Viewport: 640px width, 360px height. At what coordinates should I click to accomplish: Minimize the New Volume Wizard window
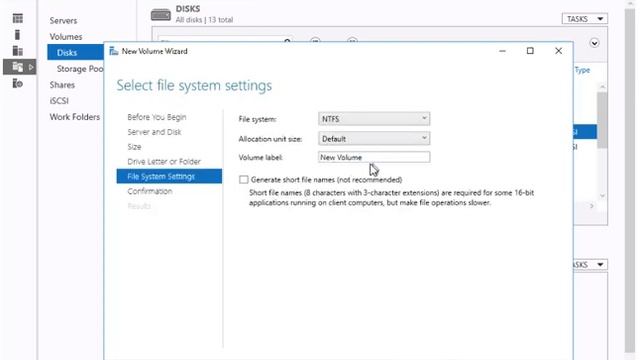tap(502, 51)
